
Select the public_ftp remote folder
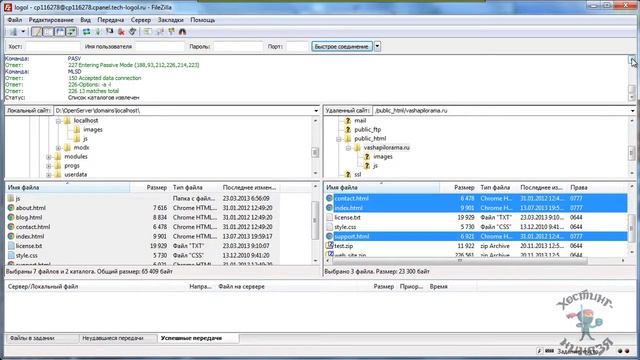click(367, 129)
